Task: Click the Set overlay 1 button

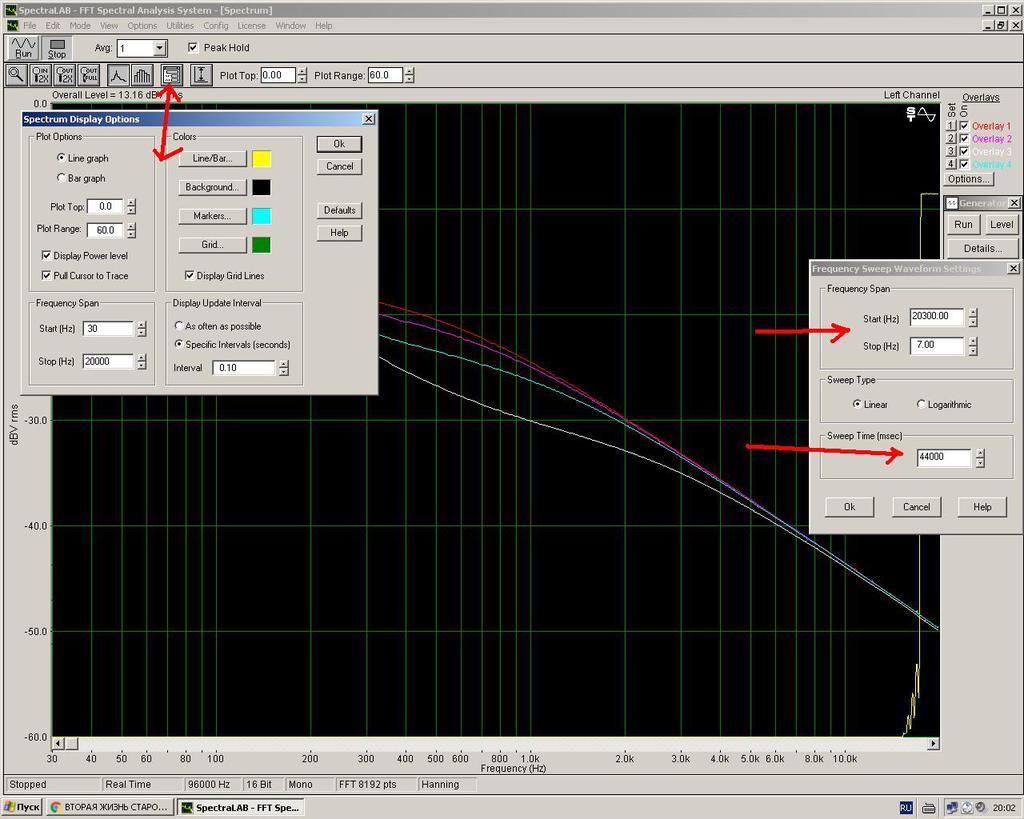Action: tap(951, 125)
